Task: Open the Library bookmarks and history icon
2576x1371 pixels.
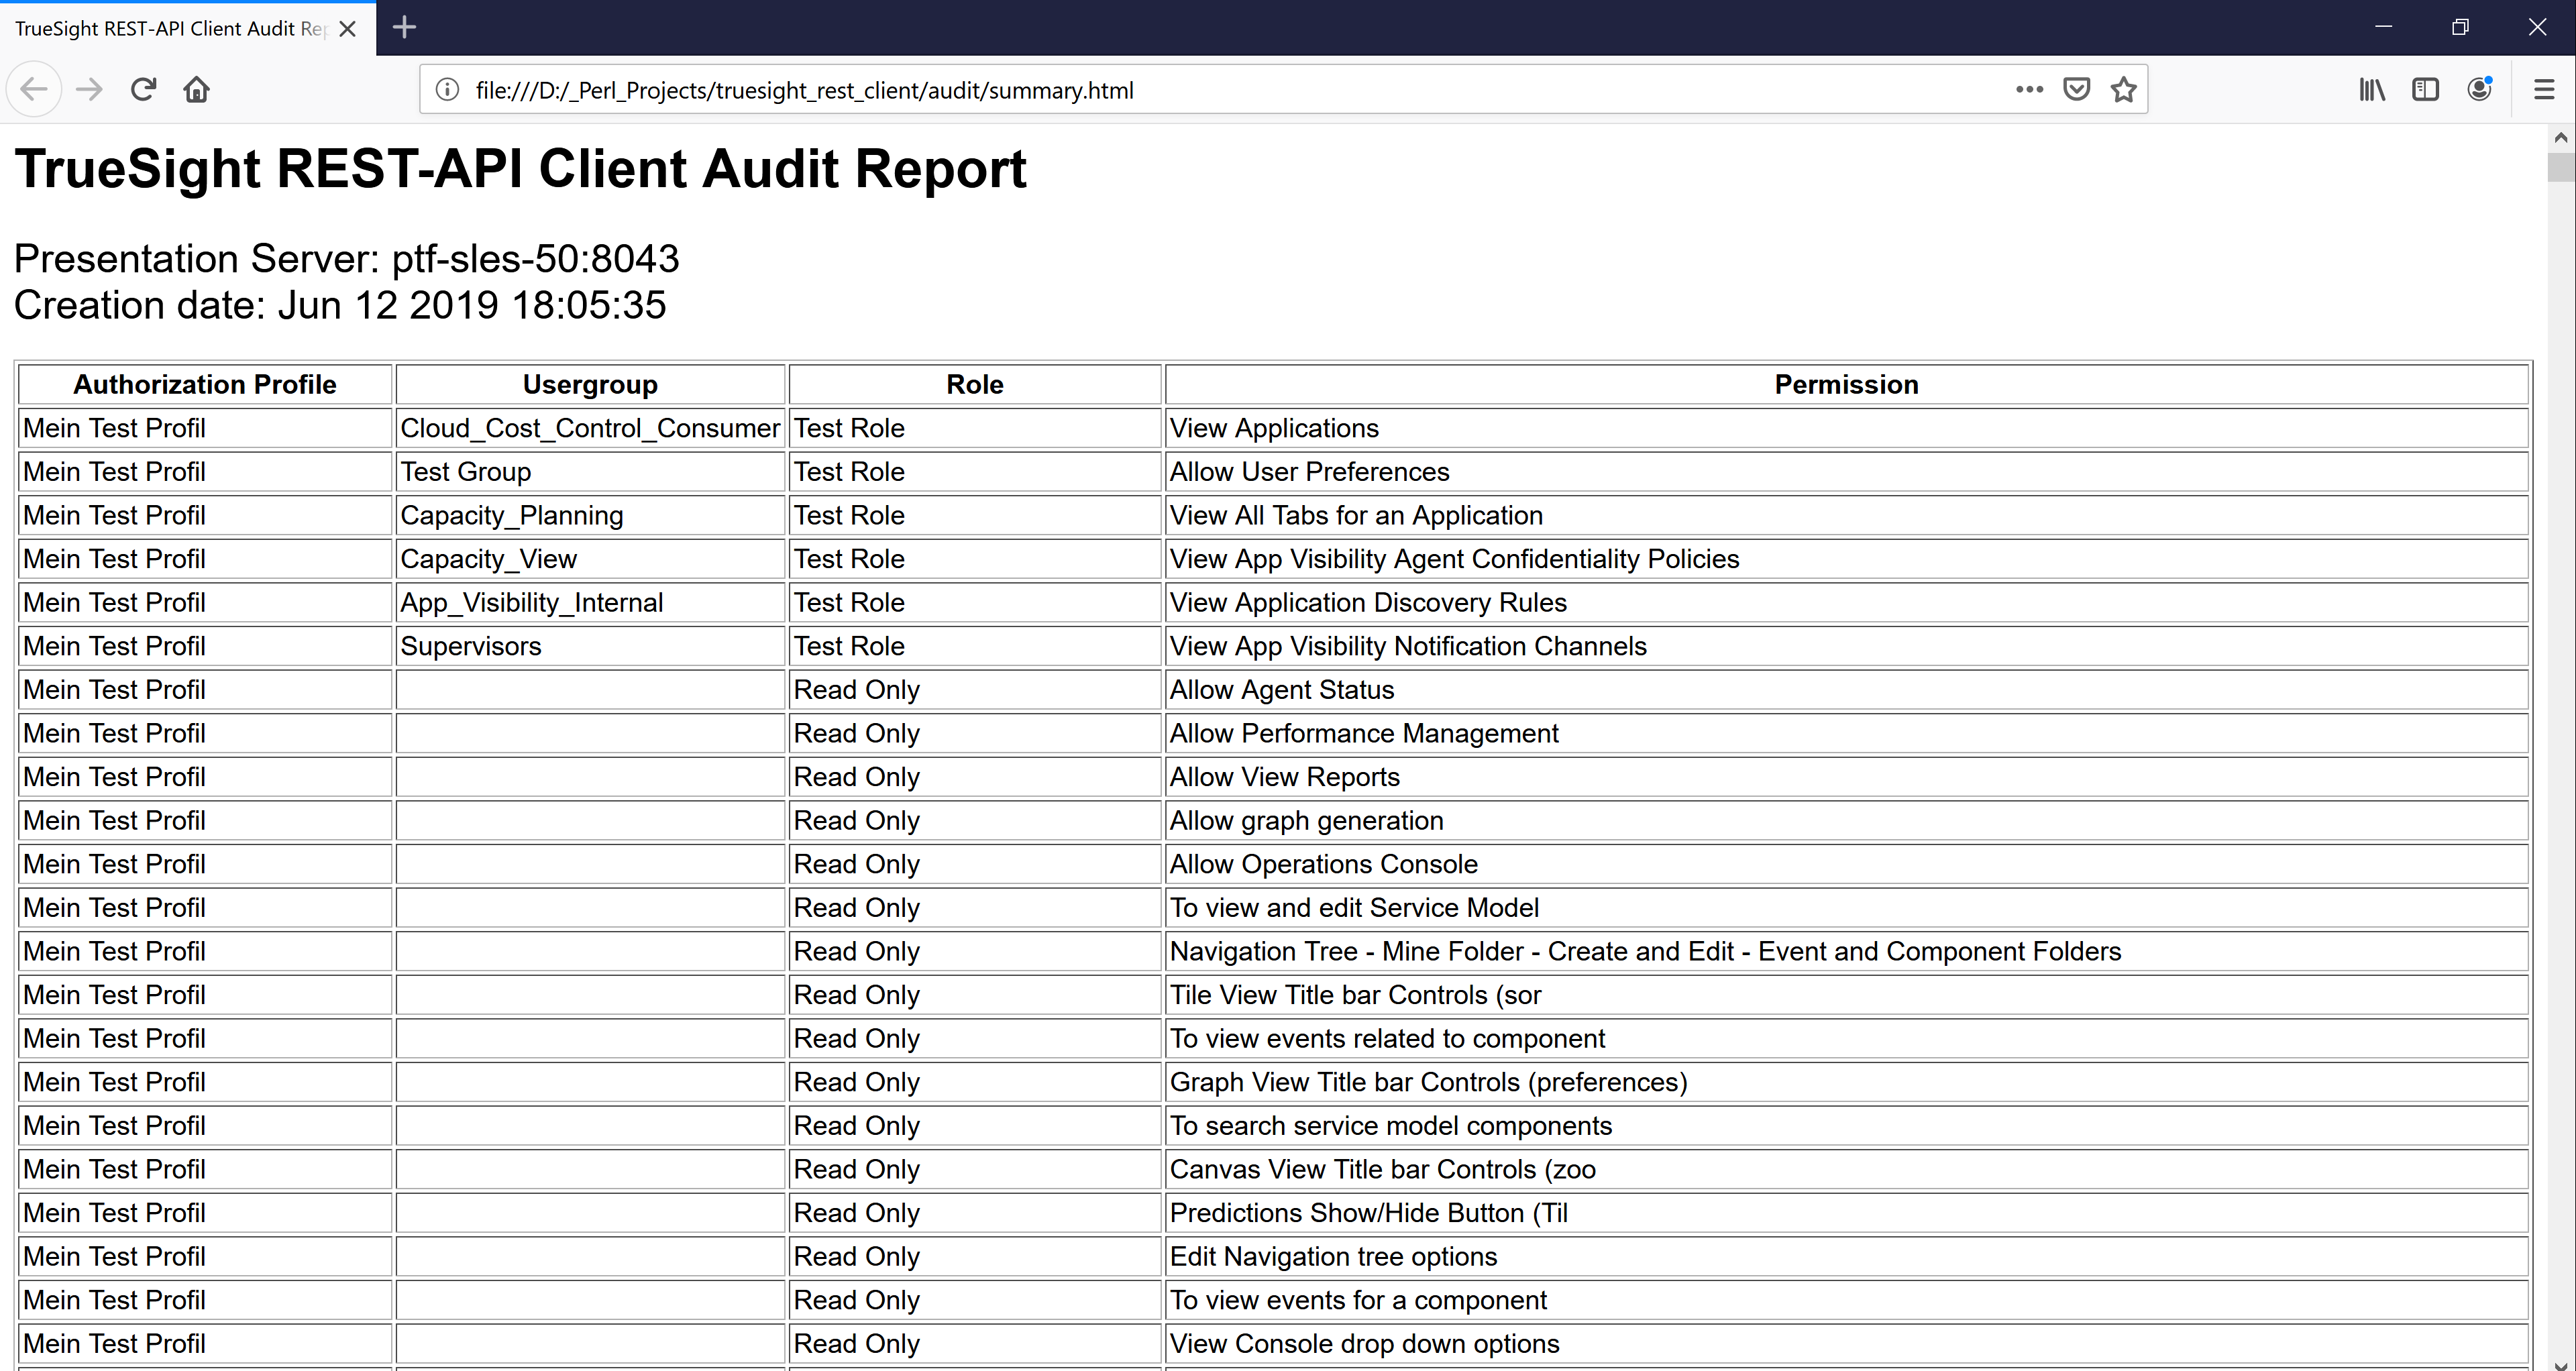Action: click(2372, 90)
